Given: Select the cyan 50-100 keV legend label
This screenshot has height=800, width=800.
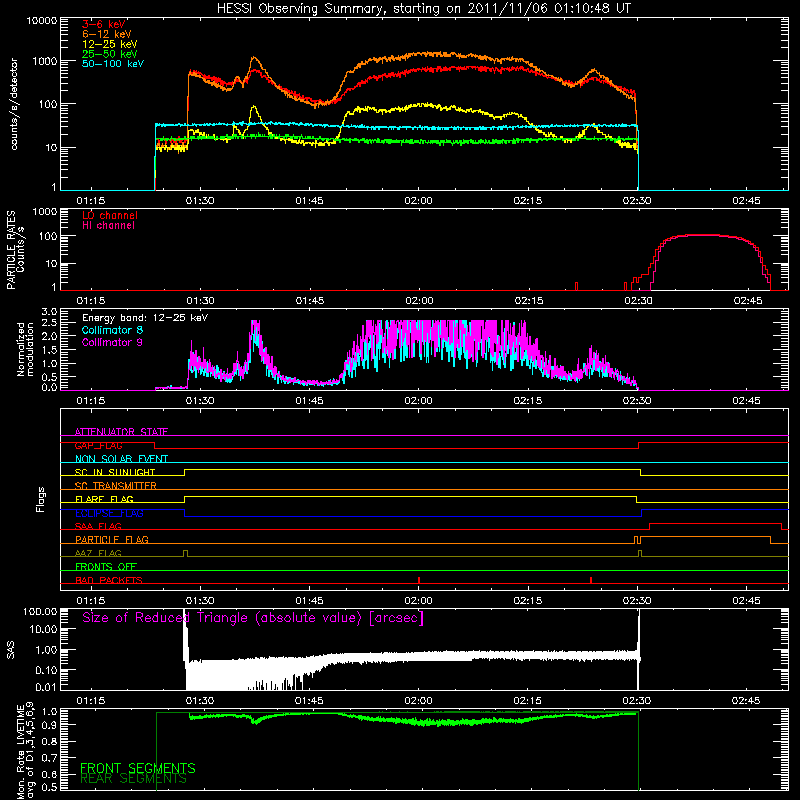Looking at the screenshot, I should [113, 64].
